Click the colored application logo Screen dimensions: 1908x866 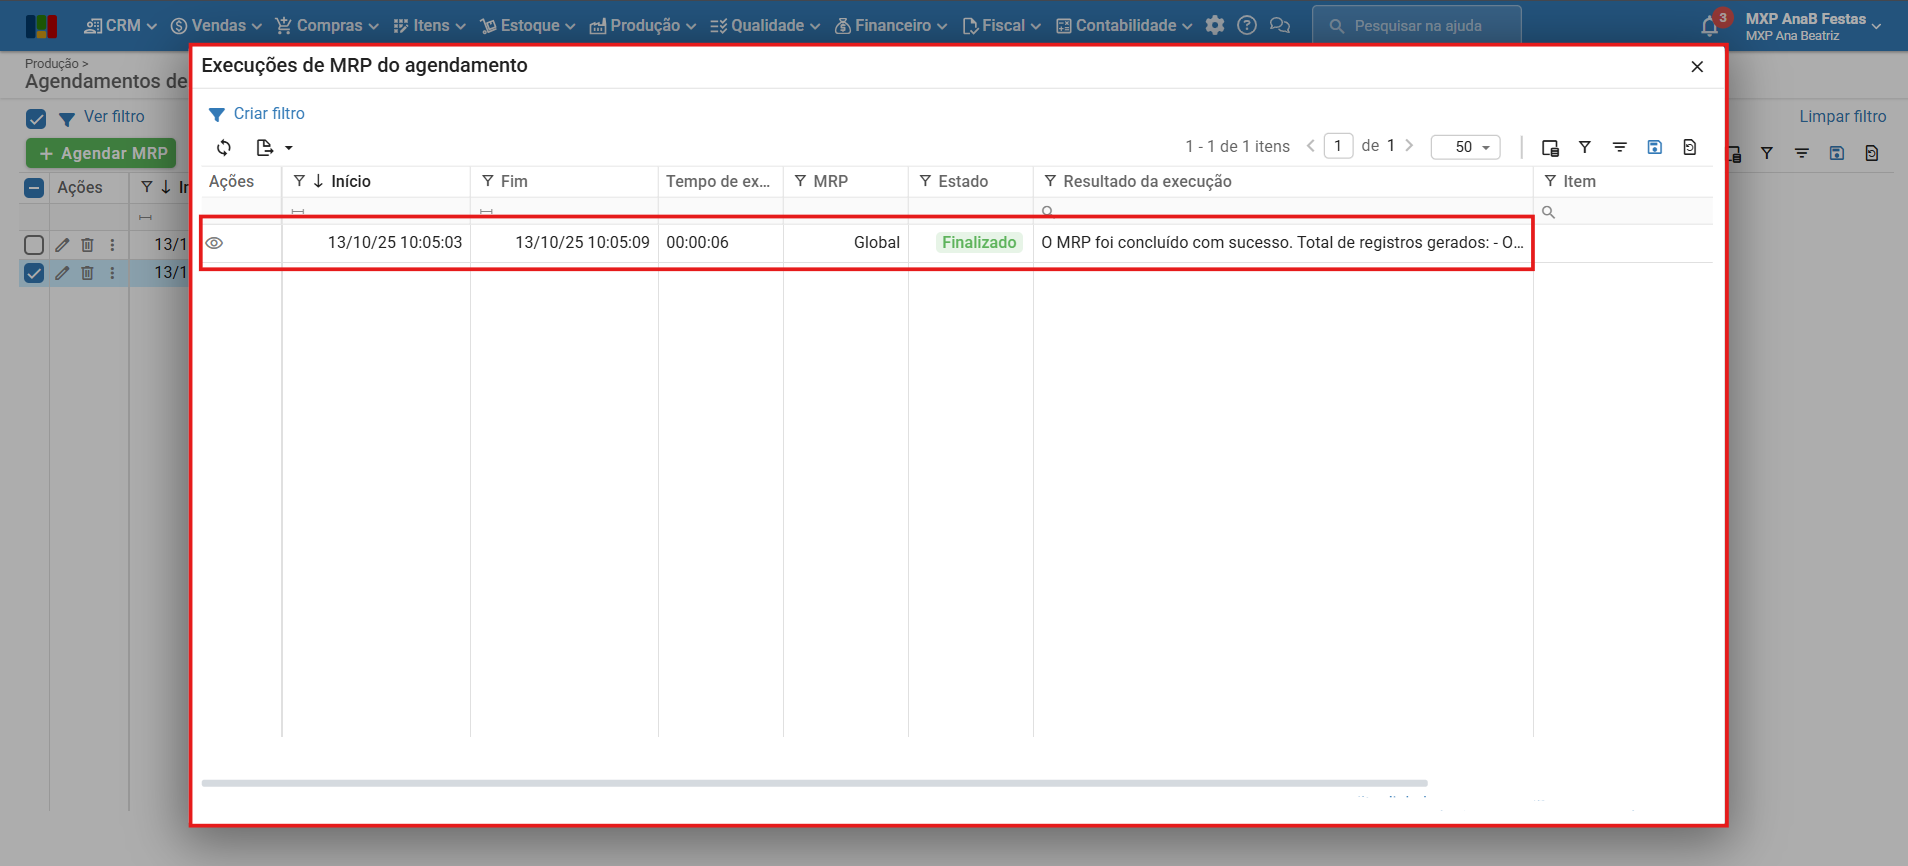41,26
